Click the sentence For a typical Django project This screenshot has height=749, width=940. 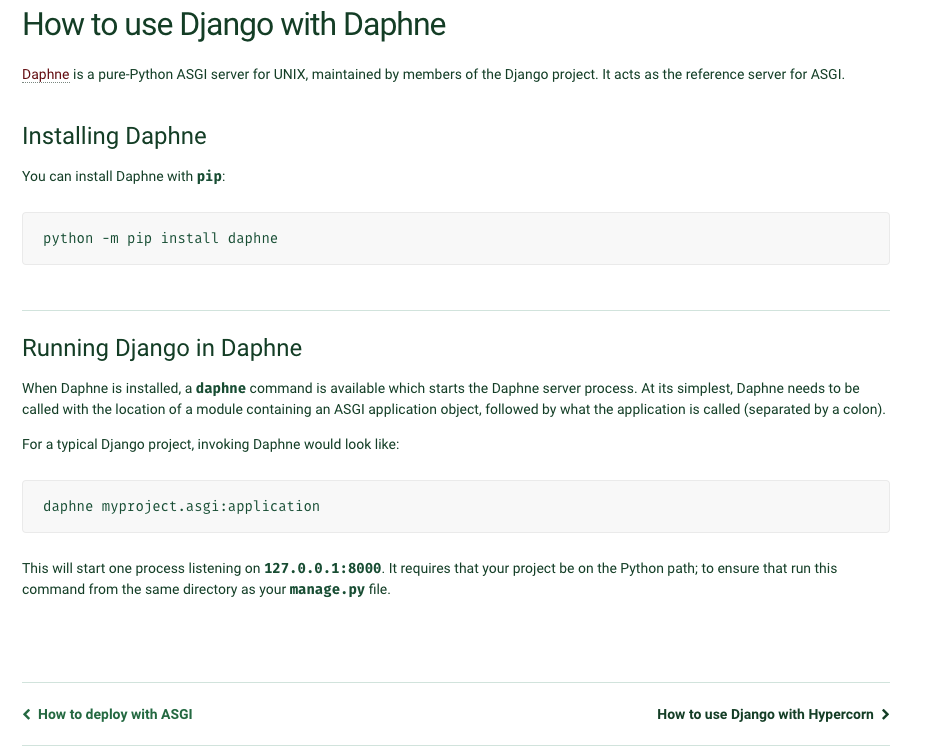(210, 444)
